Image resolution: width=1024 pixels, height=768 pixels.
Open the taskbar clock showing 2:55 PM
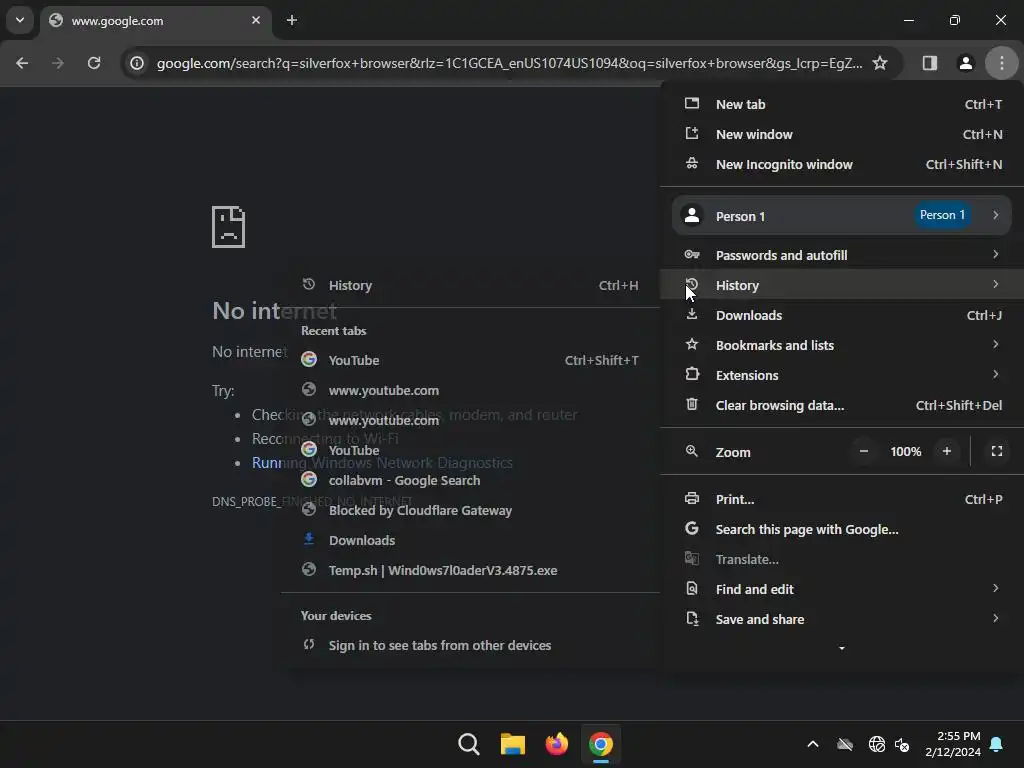(953, 744)
